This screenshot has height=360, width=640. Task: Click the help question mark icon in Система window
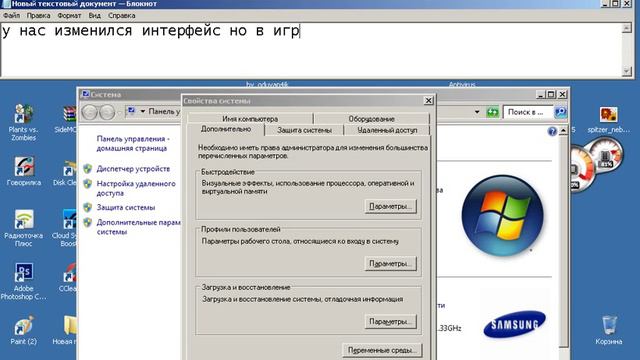coord(552,131)
